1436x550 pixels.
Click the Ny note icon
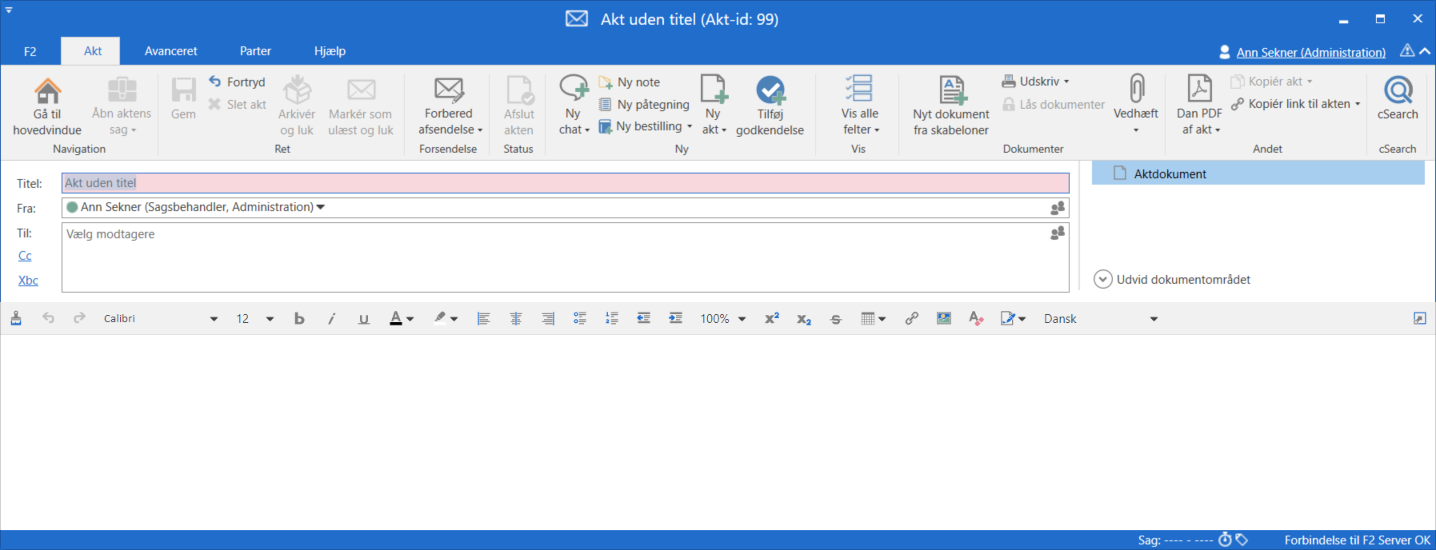click(x=605, y=82)
